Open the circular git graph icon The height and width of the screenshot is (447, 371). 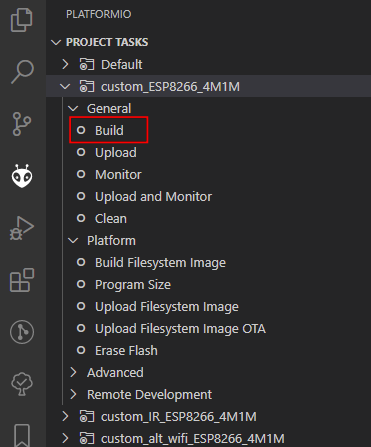22,332
